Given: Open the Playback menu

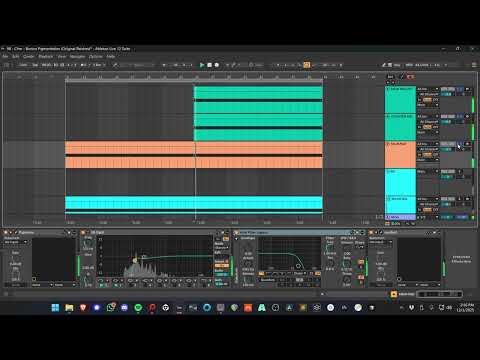Looking at the screenshot, I should [46, 57].
